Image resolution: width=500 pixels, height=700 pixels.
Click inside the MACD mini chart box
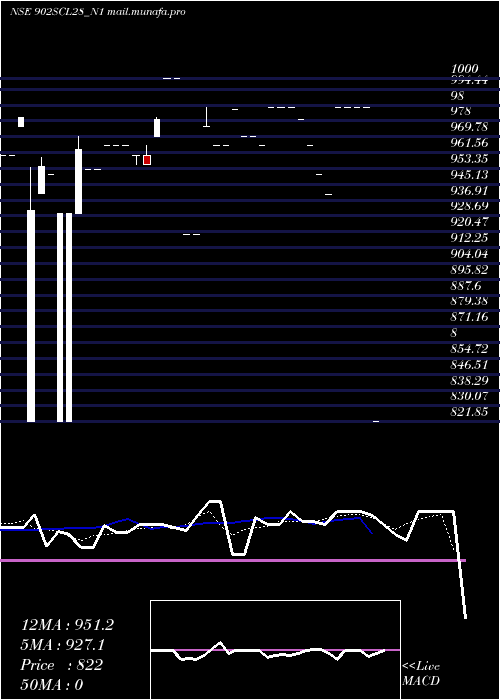pos(275,650)
